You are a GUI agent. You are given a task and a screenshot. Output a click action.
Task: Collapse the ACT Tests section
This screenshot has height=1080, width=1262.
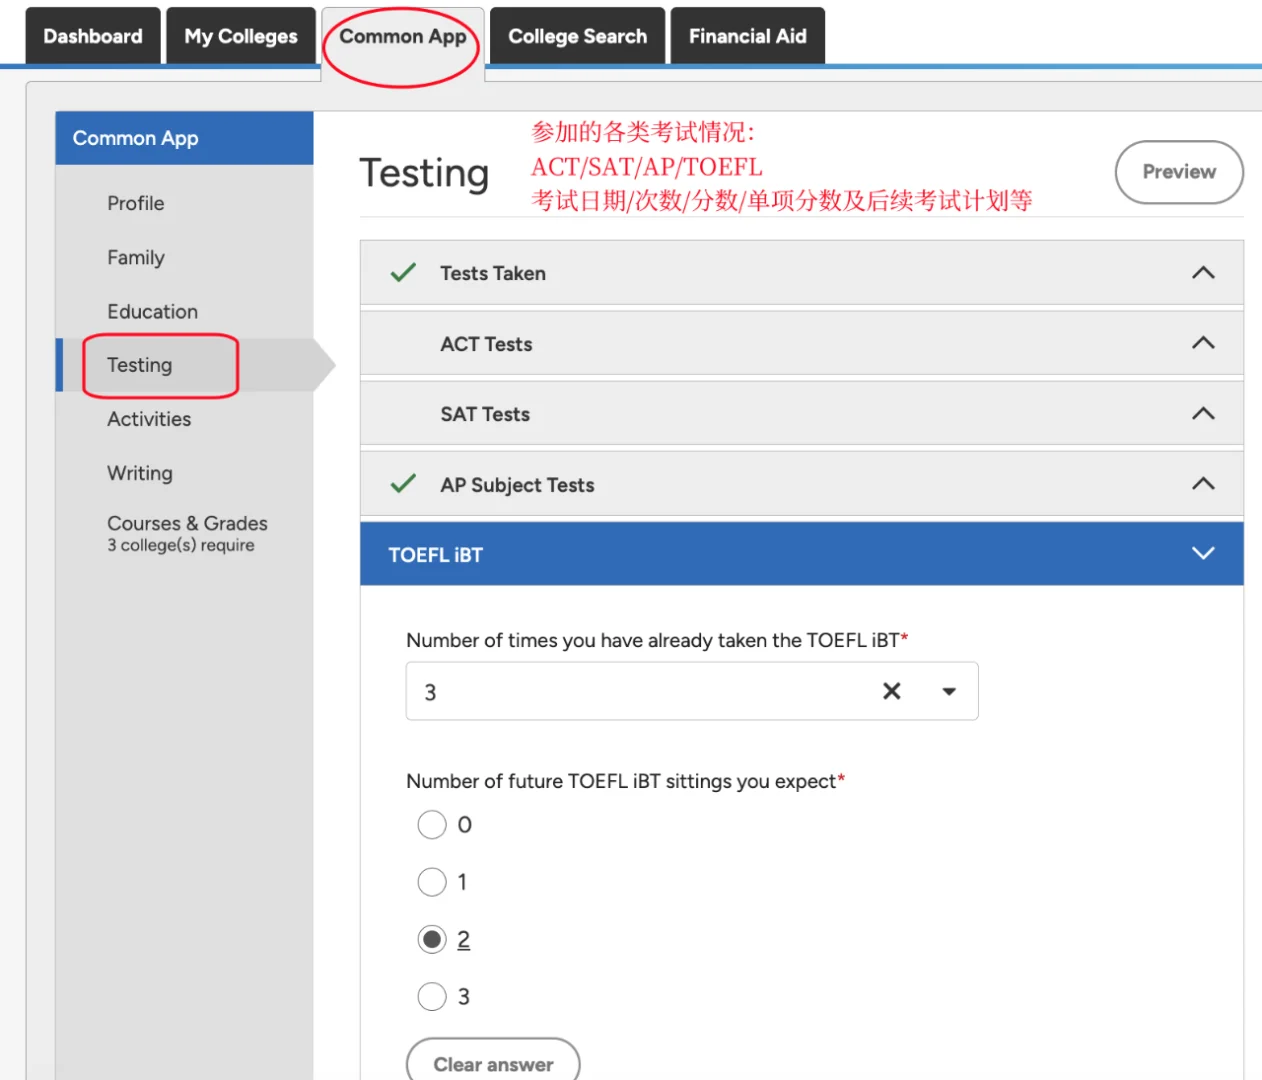click(x=1203, y=342)
